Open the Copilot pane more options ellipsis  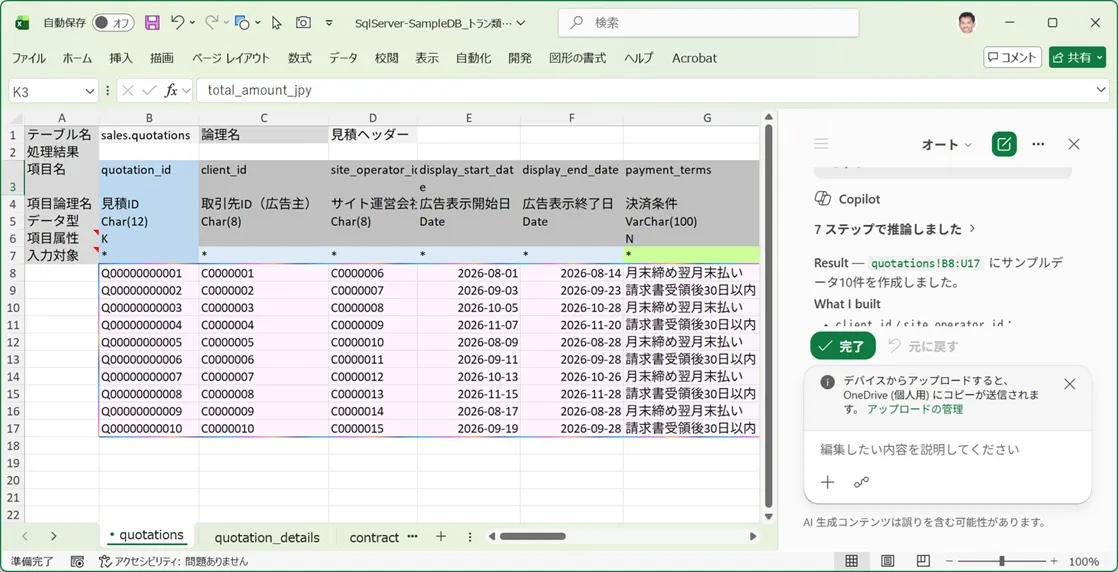1038,144
